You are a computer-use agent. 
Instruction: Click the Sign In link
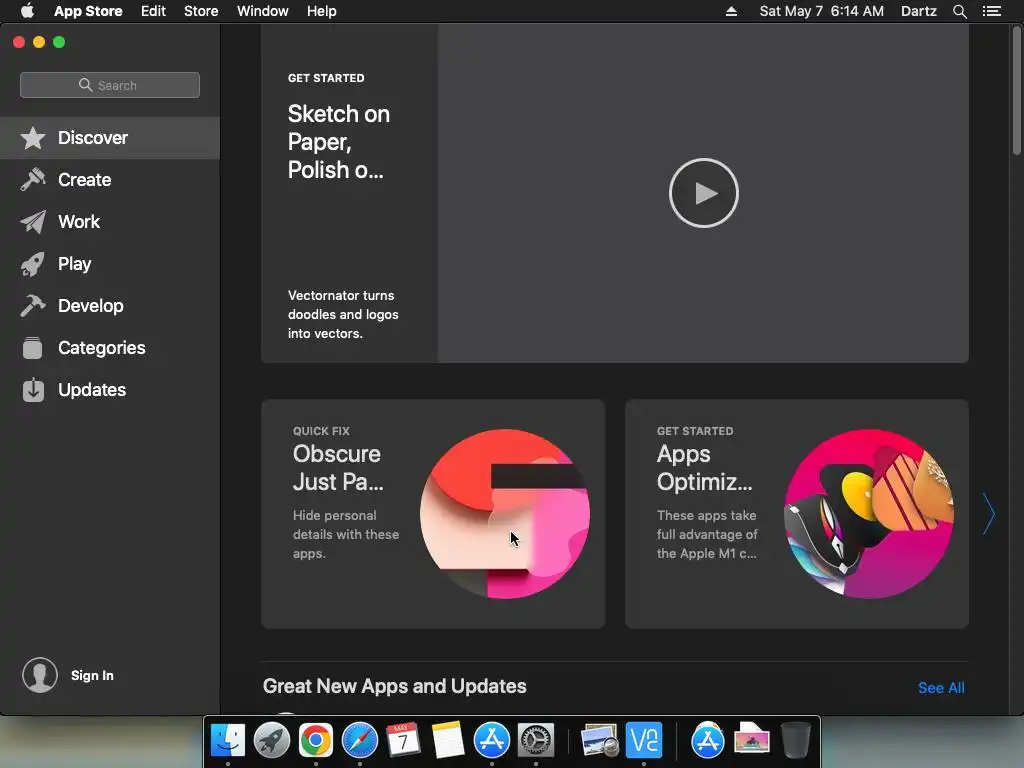point(92,675)
